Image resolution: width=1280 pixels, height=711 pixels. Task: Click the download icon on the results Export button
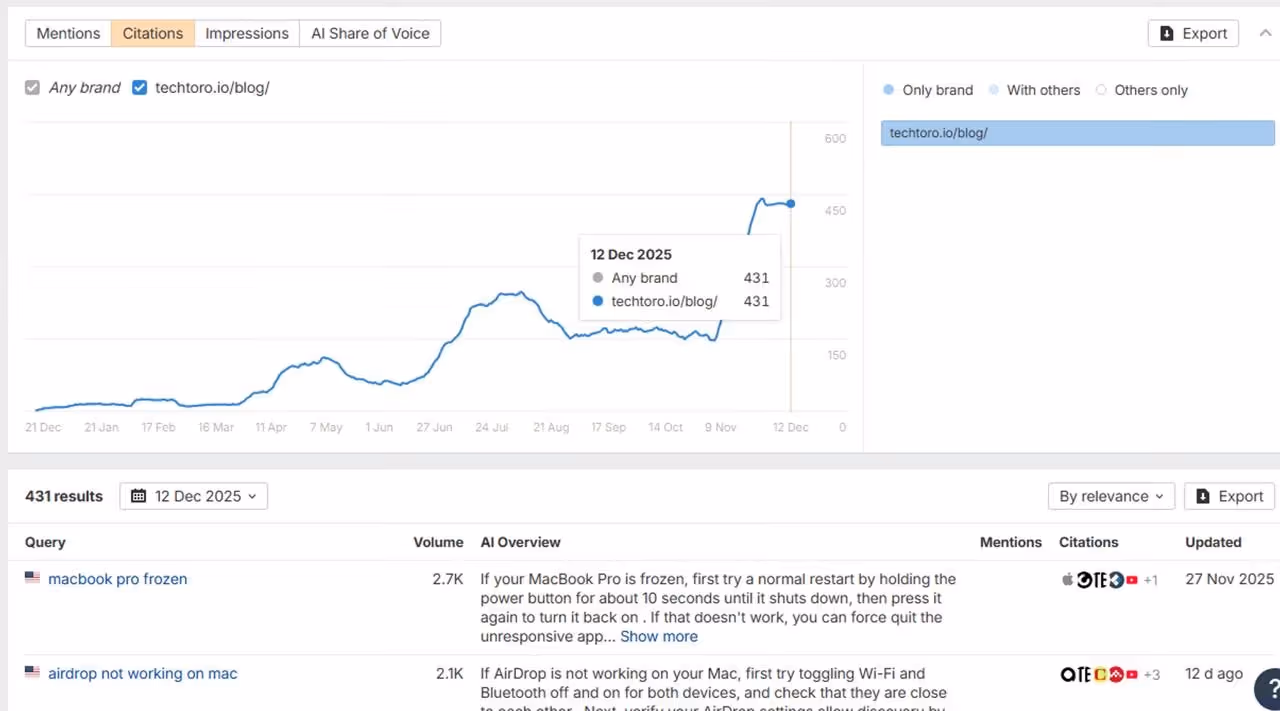click(x=1203, y=496)
